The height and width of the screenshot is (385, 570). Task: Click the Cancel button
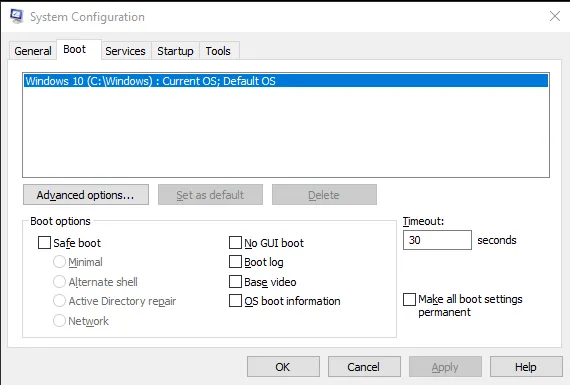364,367
